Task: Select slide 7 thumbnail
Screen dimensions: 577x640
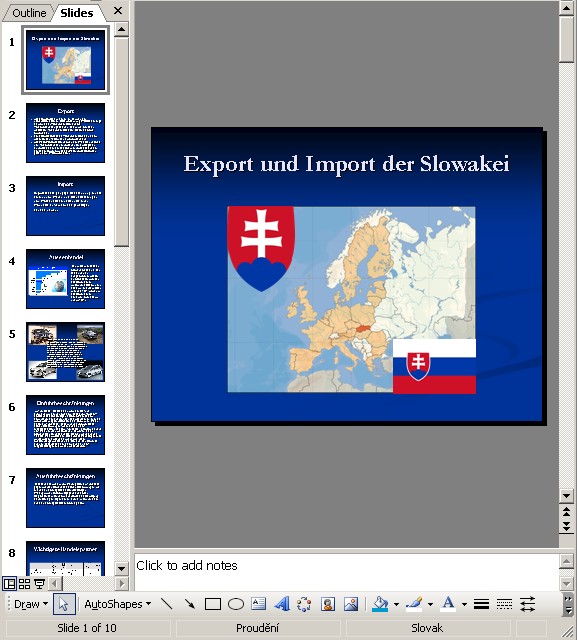Action: pyautogui.click(x=65, y=498)
